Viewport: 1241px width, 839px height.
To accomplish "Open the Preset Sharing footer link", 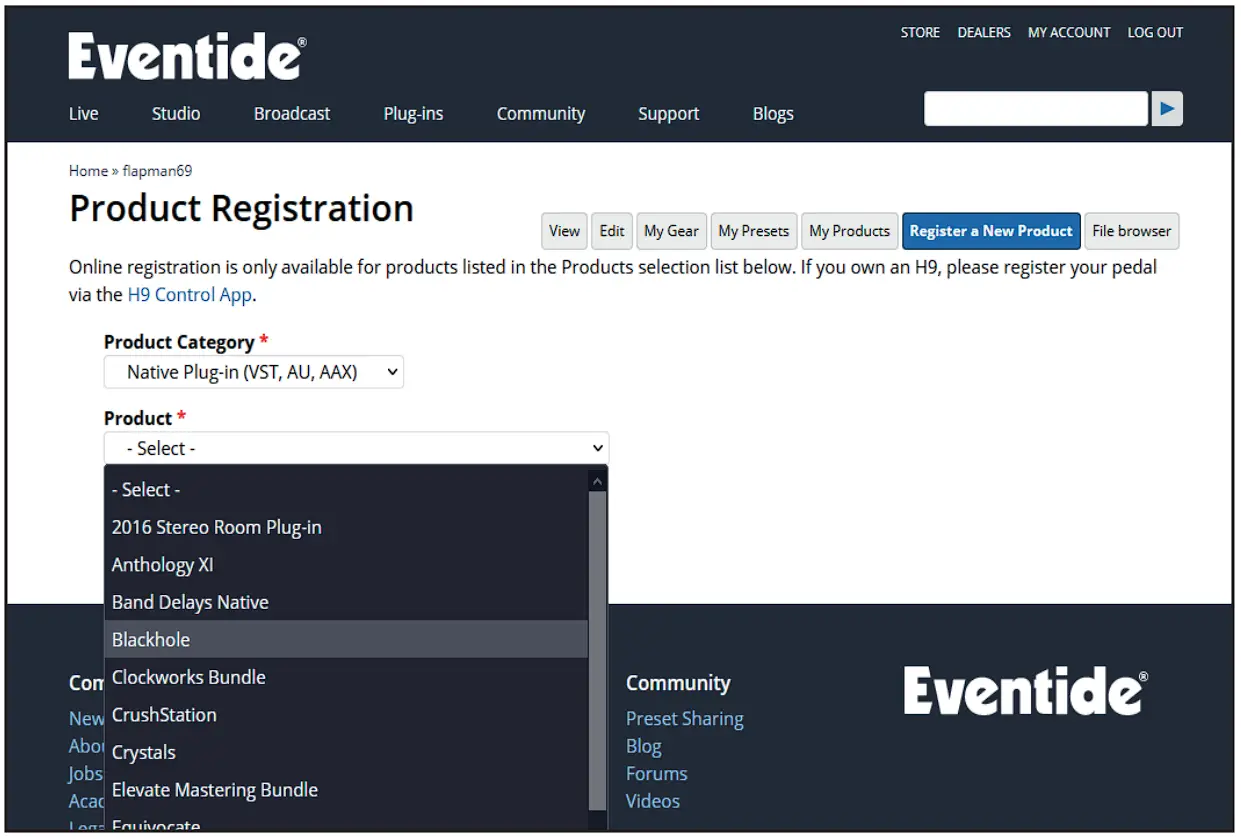I will click(x=684, y=719).
